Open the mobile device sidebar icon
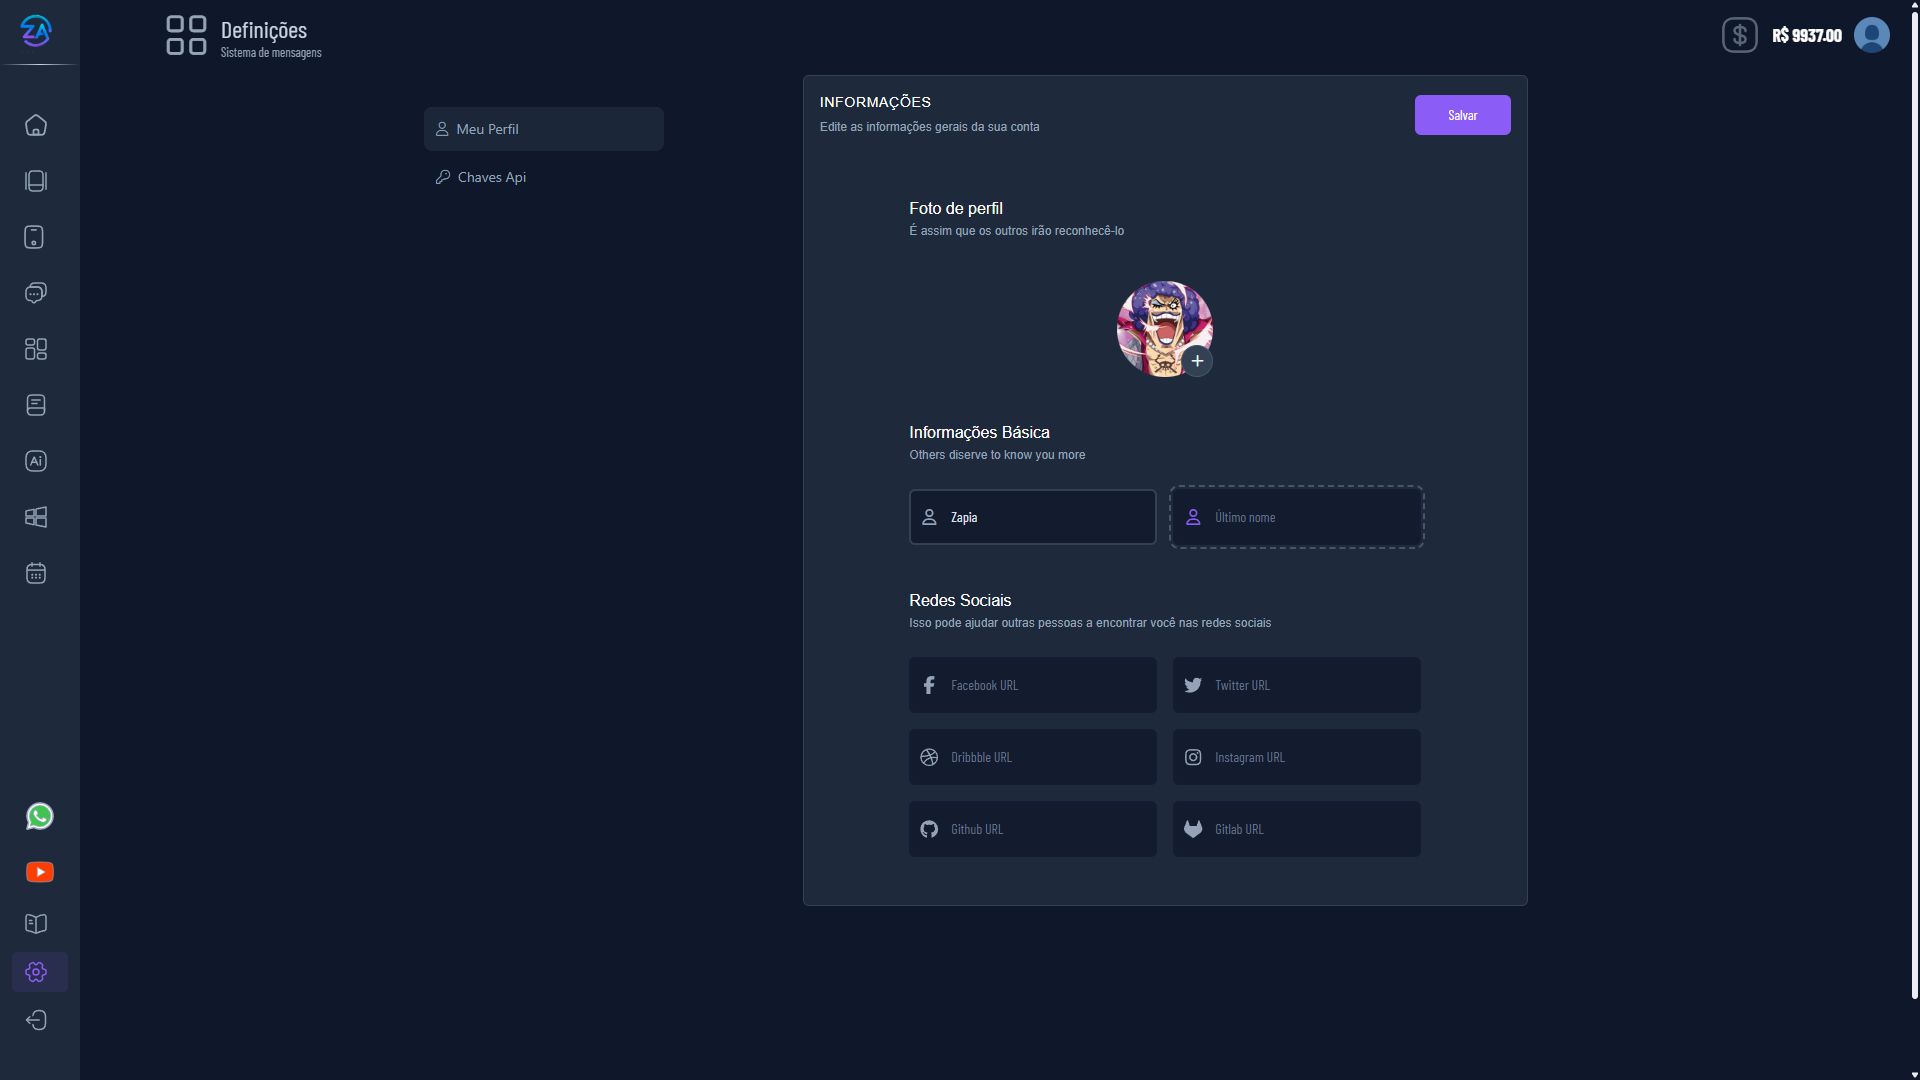 [34, 237]
